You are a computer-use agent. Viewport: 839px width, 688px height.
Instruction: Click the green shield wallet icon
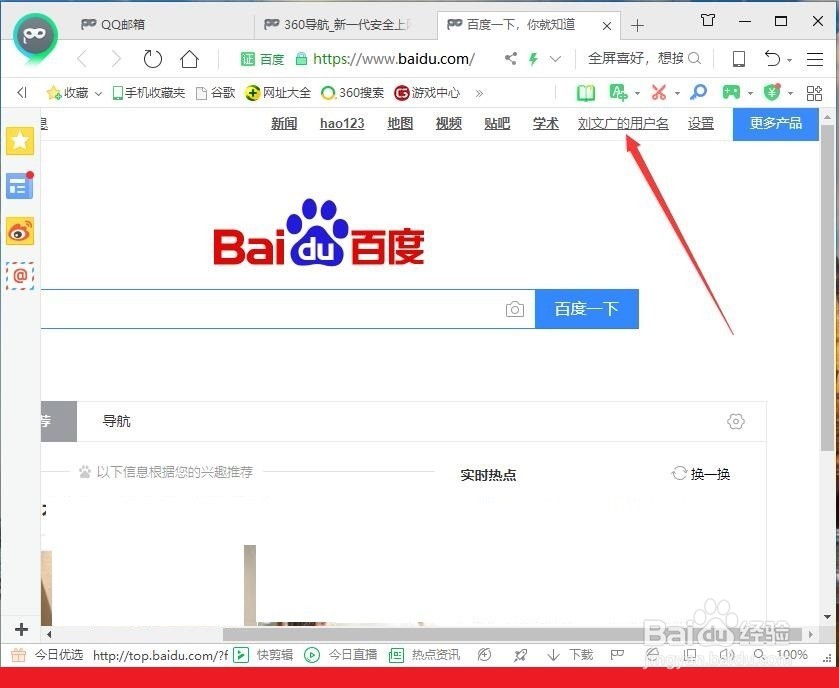[x=772, y=93]
